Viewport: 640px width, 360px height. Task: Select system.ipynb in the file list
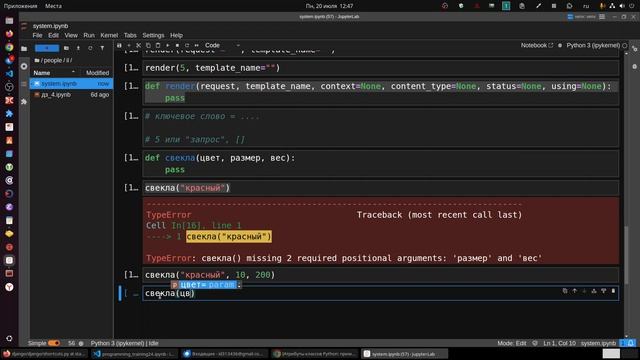click(71, 84)
